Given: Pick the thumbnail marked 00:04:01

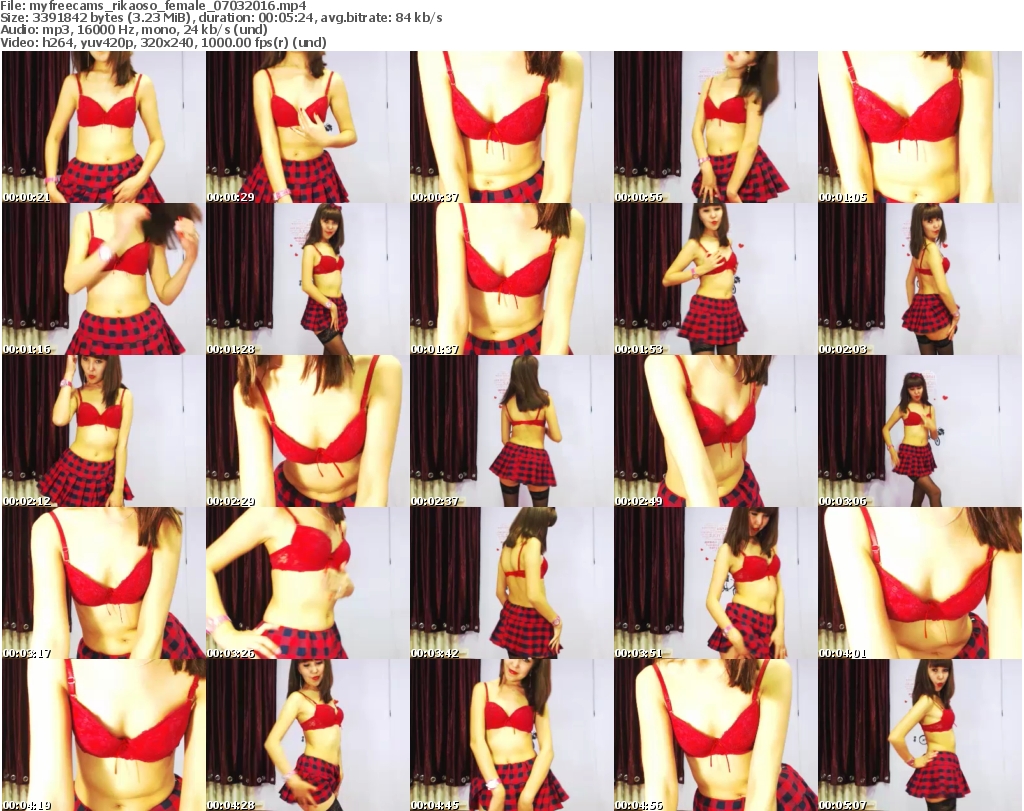Looking at the screenshot, I should point(918,583).
